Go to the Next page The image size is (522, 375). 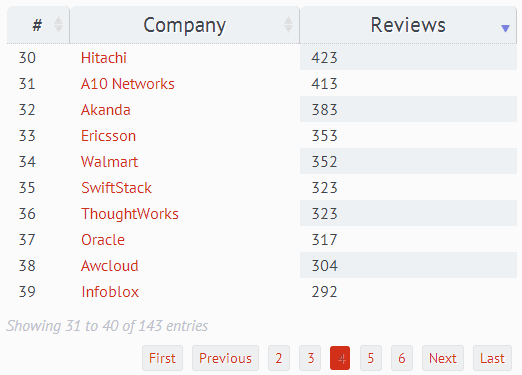coord(443,358)
